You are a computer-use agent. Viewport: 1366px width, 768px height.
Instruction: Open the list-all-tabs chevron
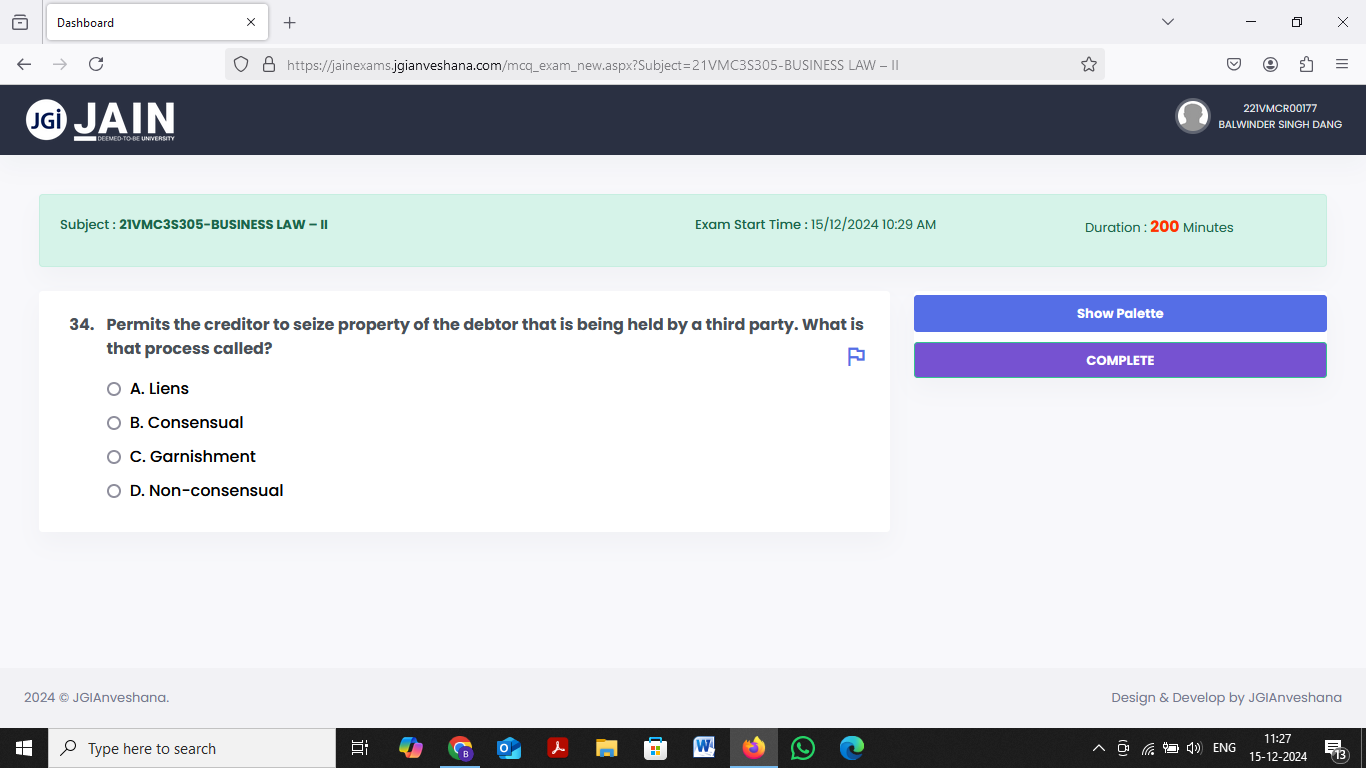click(1168, 21)
